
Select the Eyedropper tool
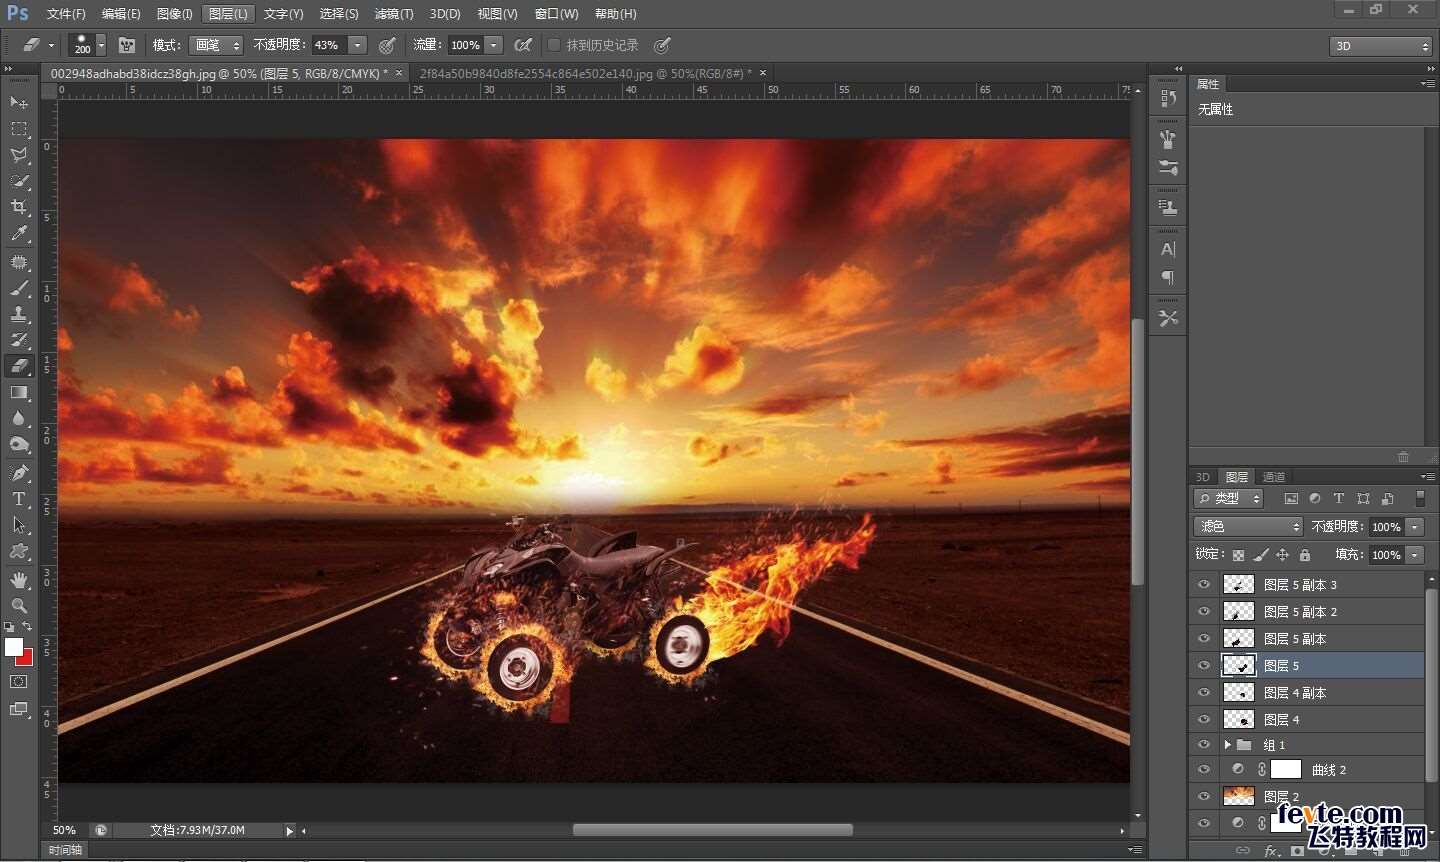(x=19, y=234)
